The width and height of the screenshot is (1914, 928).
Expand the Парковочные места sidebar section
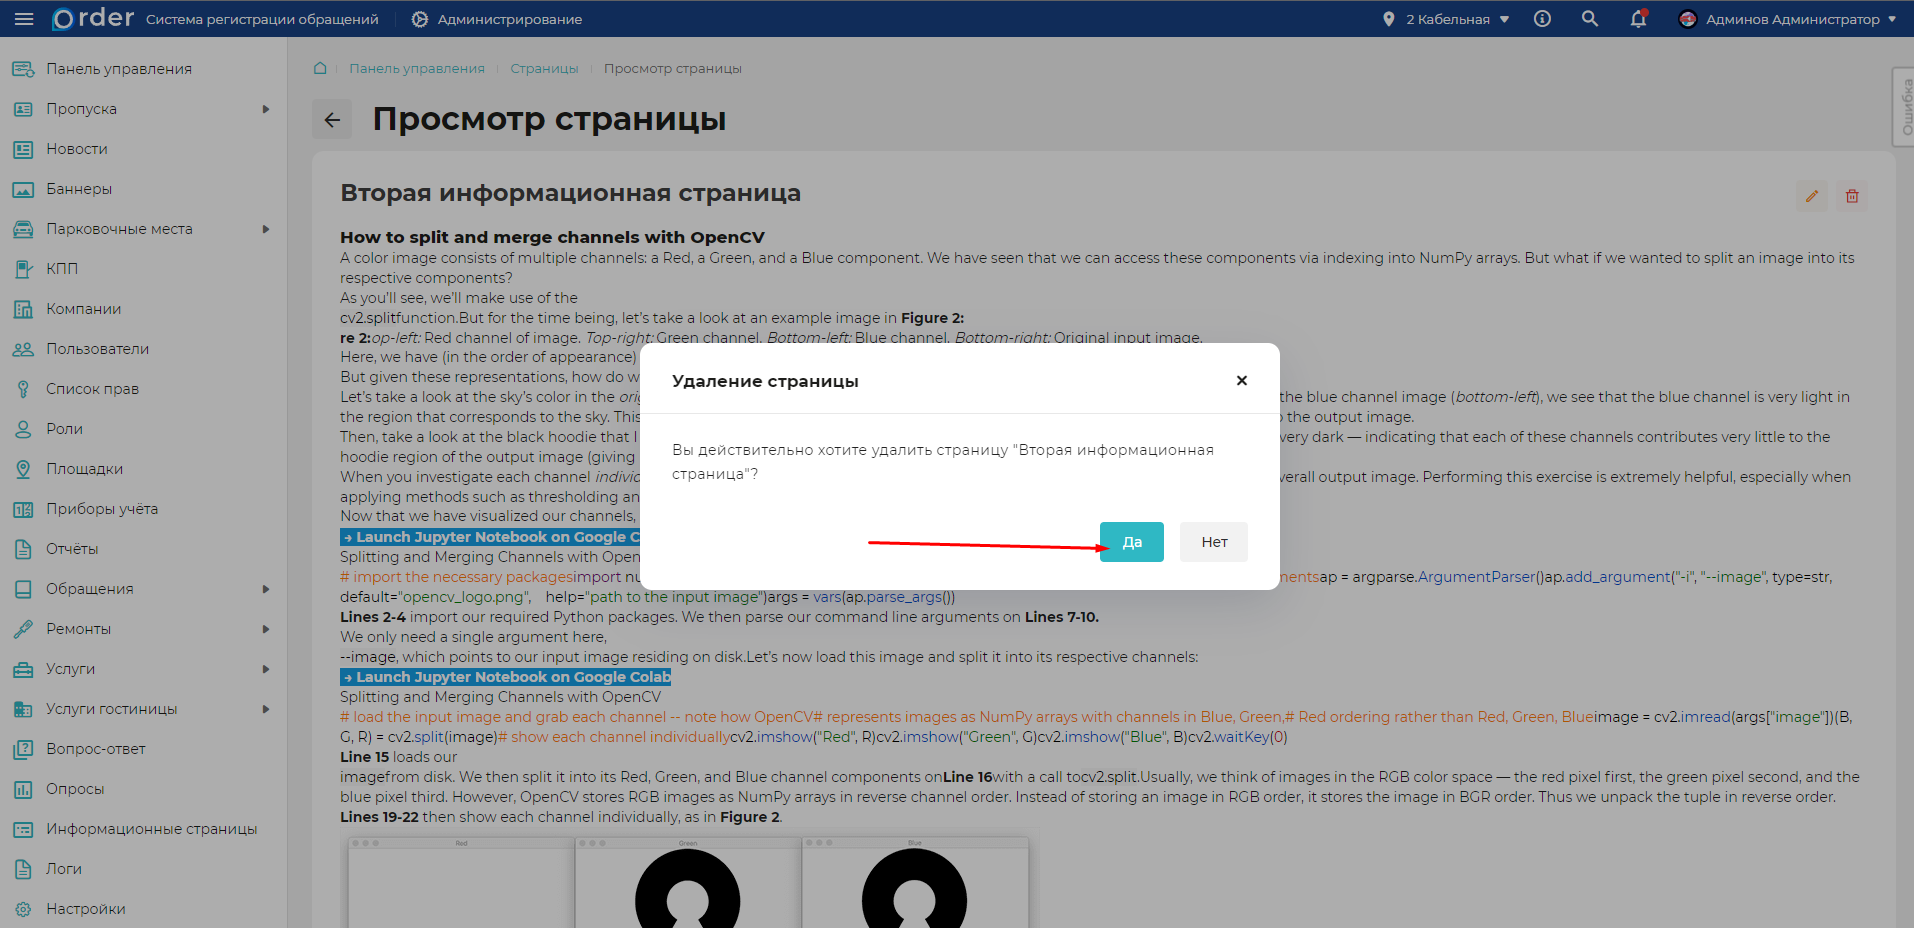(265, 228)
